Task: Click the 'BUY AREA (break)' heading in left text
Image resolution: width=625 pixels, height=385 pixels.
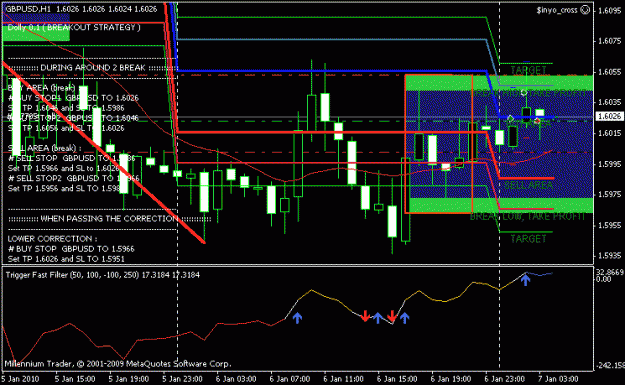Action: 41,88
